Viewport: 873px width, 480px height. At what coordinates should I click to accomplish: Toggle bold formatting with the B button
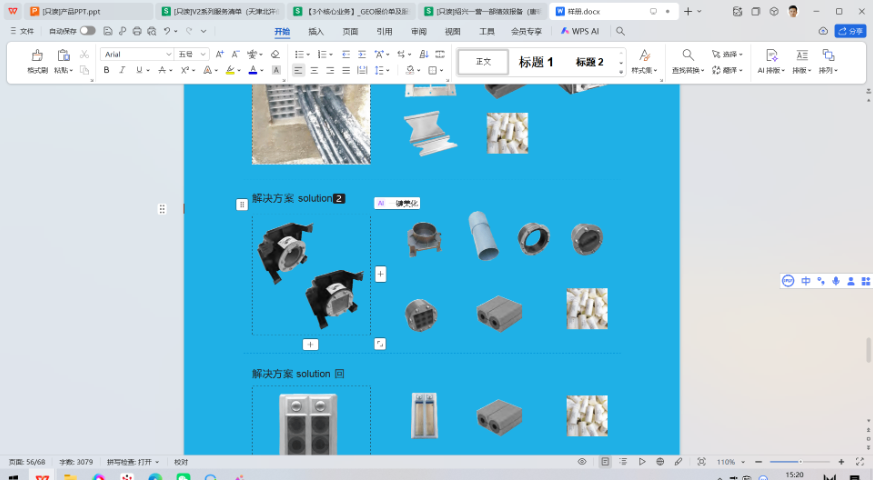coord(107,71)
